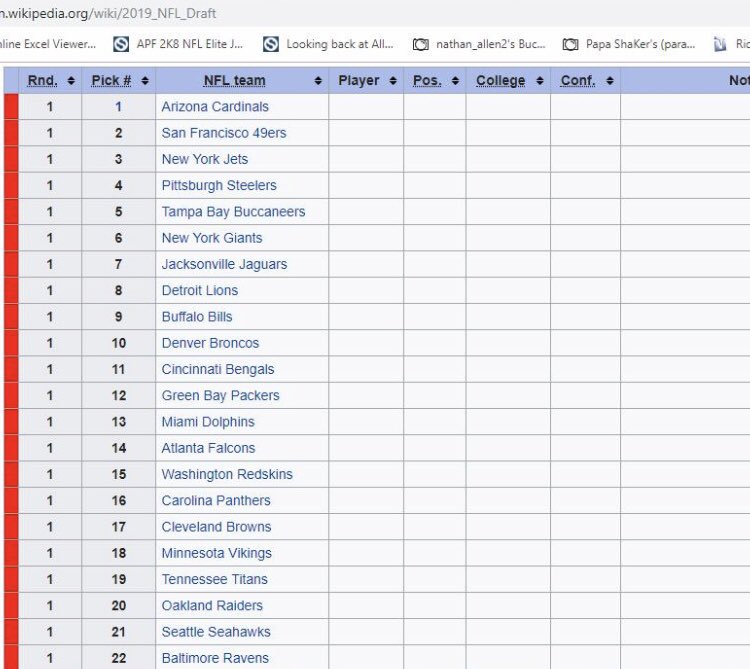Open the Cleveland Browns link
The width and height of the screenshot is (750, 669).
click(x=216, y=527)
